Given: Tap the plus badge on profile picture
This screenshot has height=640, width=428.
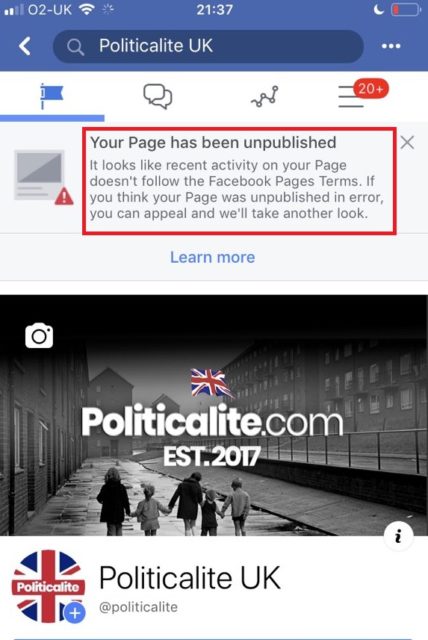Looking at the screenshot, I should click(75, 613).
